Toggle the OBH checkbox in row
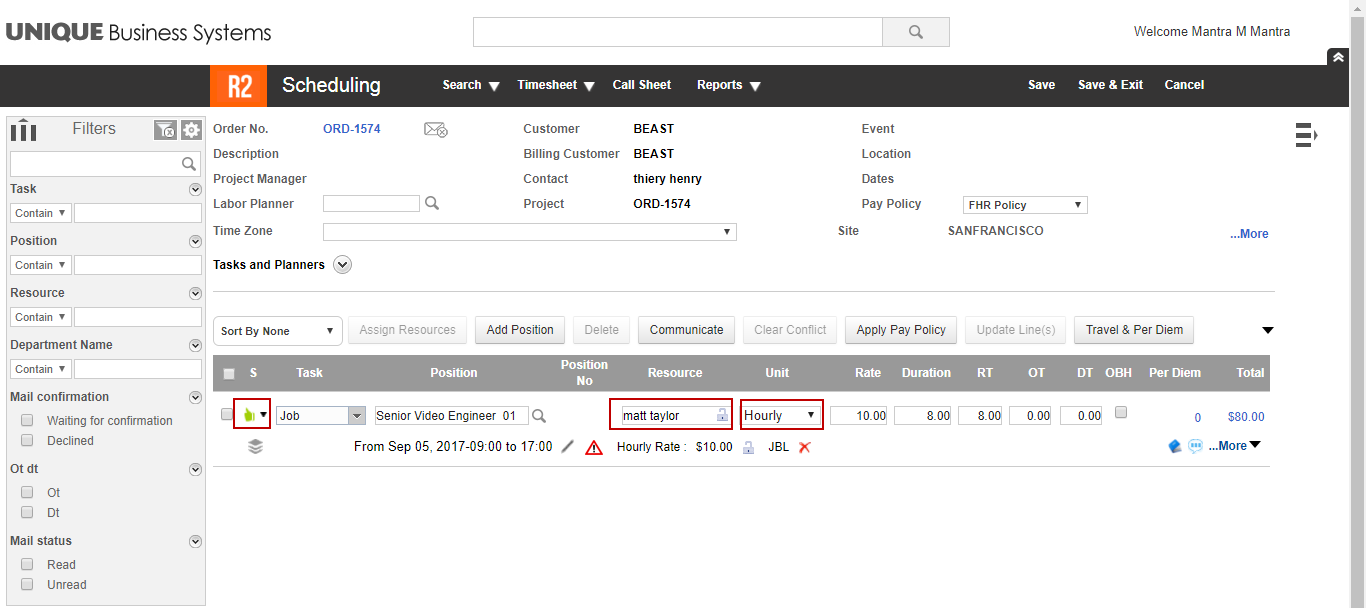This screenshot has height=608, width=1366. tap(1121, 412)
